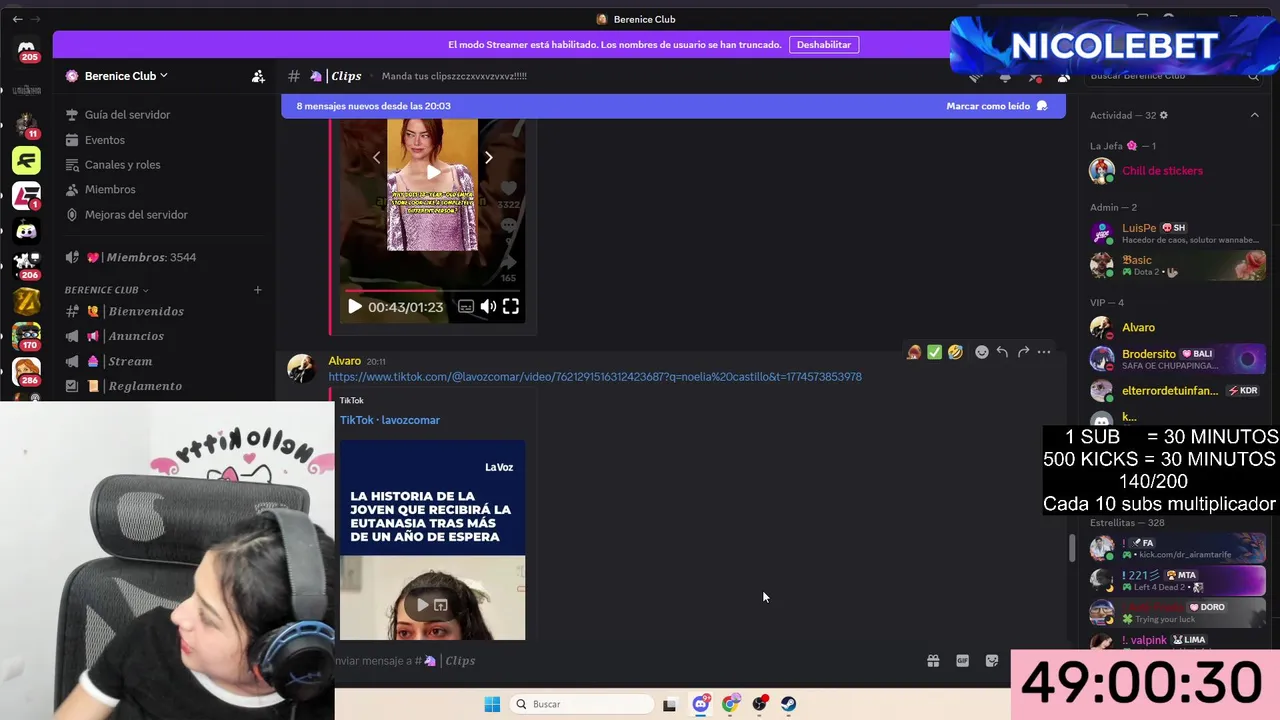Click the create channel plus icon
The width and height of the screenshot is (1280, 720).
(x=257, y=290)
